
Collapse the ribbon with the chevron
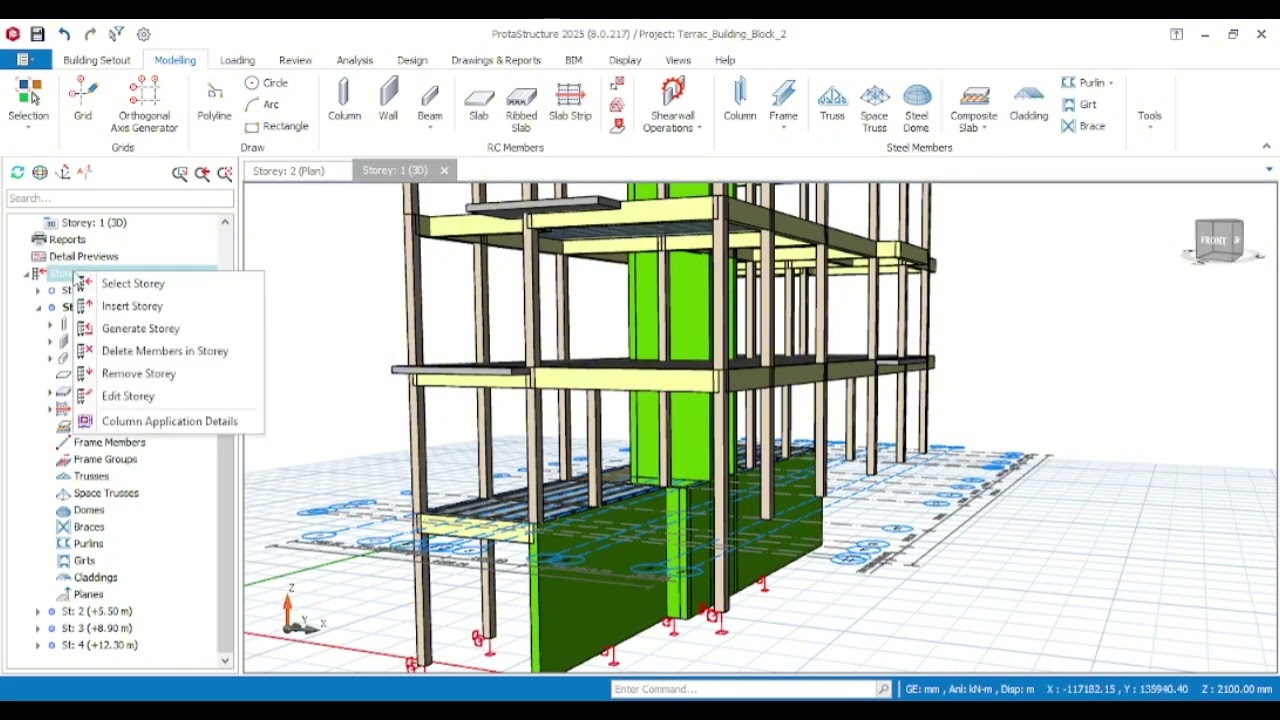(1266, 147)
